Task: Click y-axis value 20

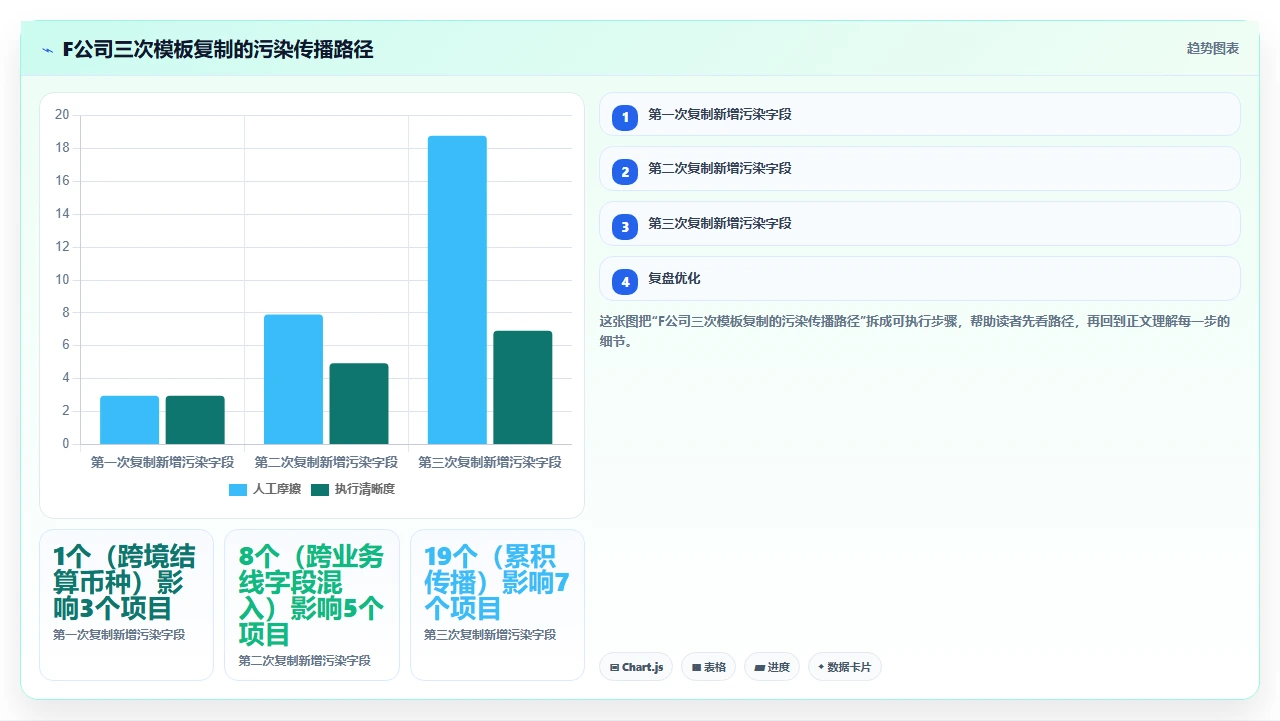Action: pyautogui.click(x=62, y=115)
